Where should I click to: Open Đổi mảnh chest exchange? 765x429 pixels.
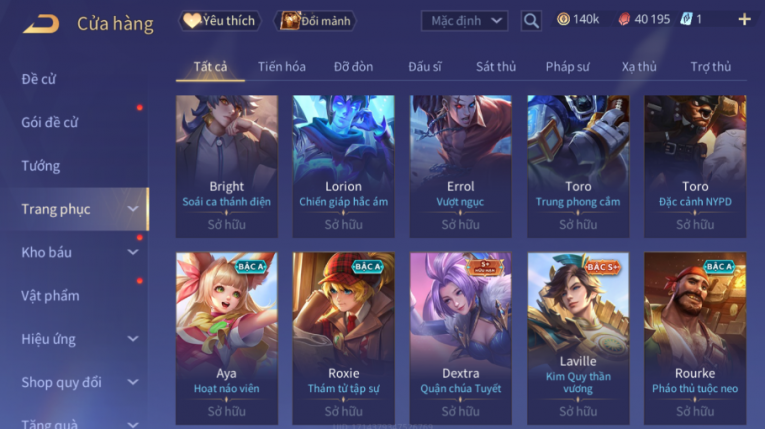pos(317,20)
